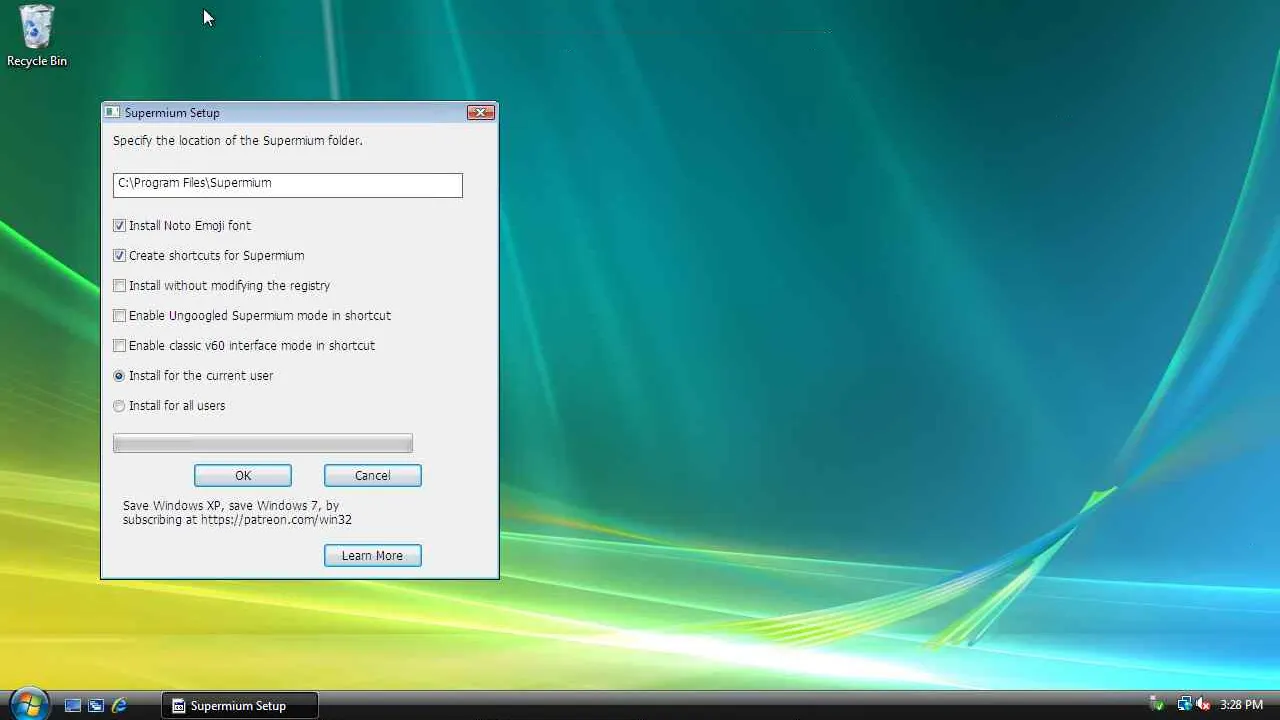Click Show Desktop in Quick Launch
This screenshot has width=1280, height=720.
click(73, 705)
